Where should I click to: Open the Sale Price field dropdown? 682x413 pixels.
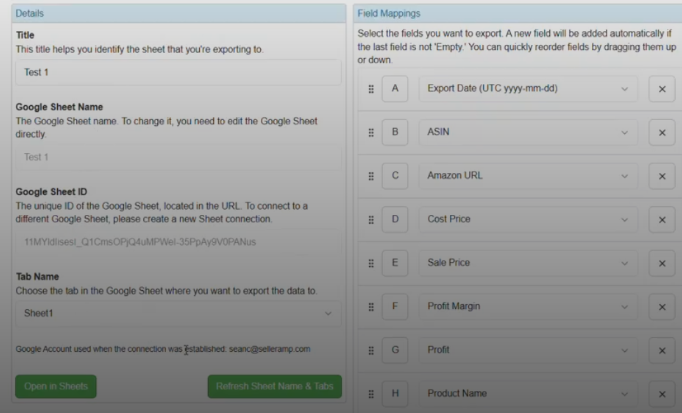click(528, 263)
